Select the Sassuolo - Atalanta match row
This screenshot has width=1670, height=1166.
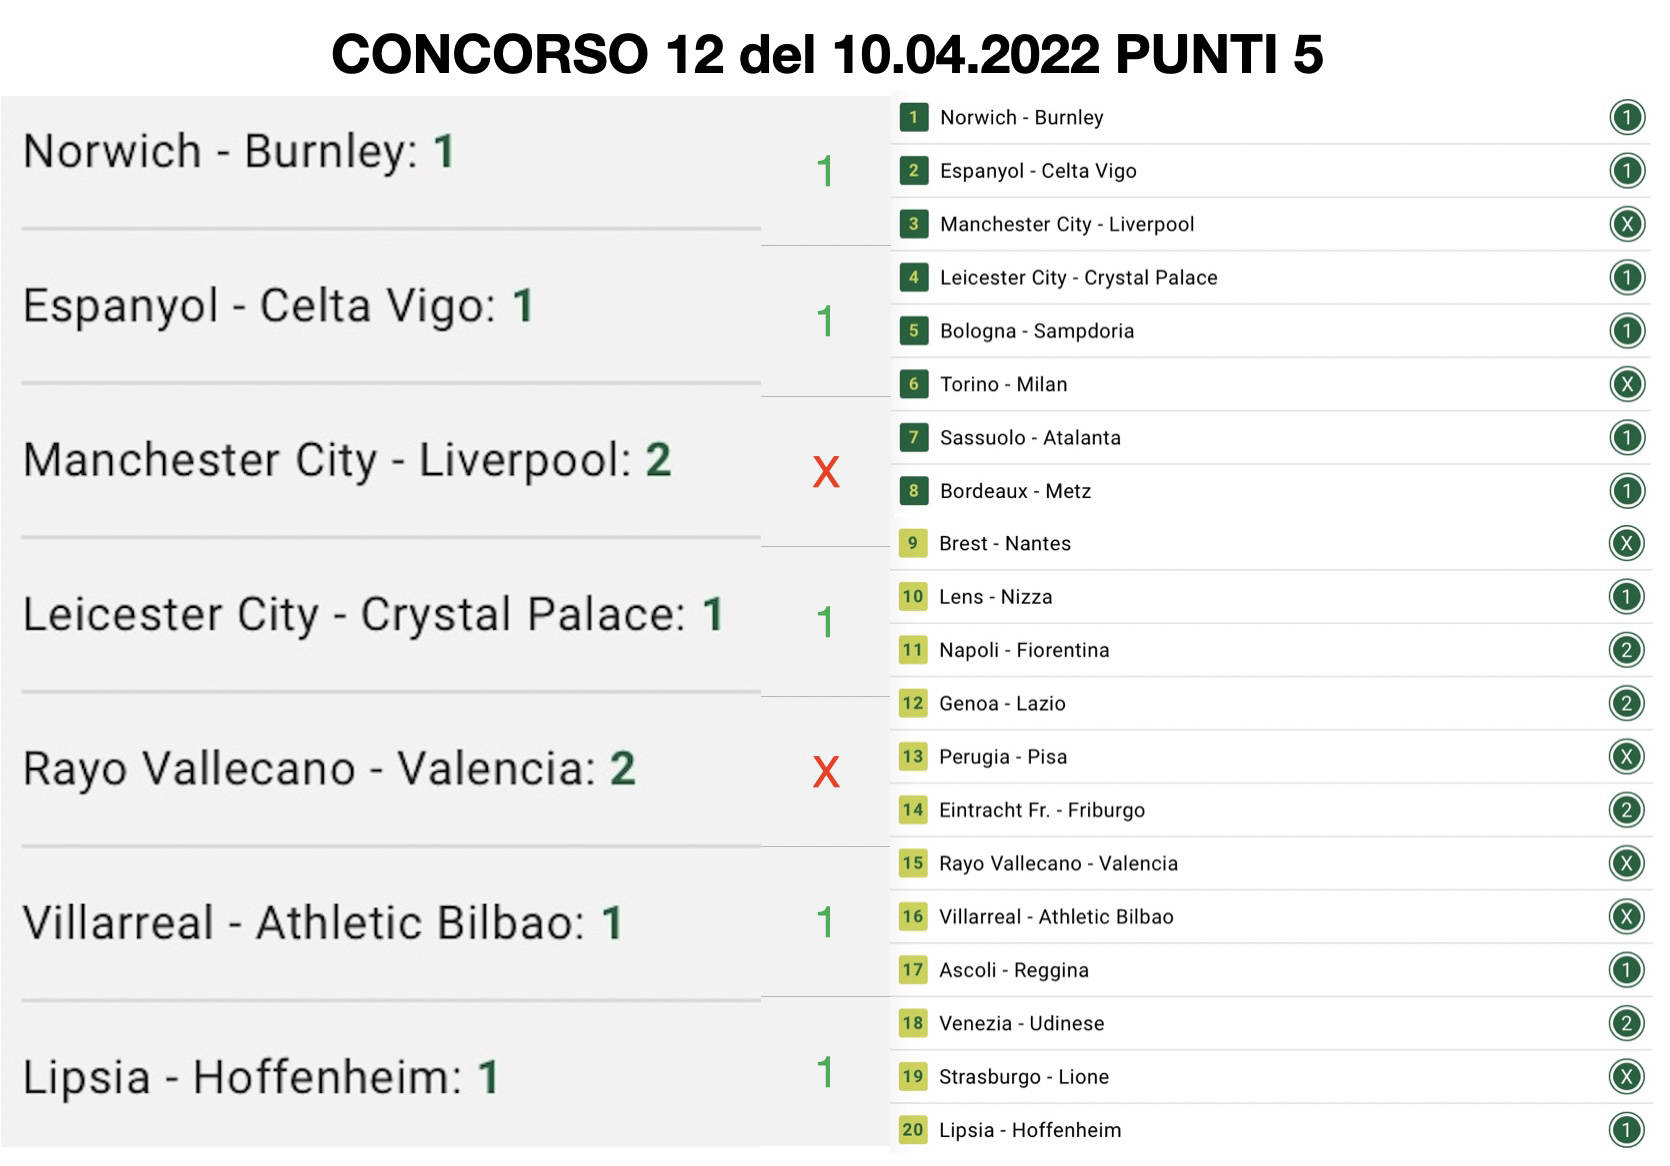[x=1030, y=437]
